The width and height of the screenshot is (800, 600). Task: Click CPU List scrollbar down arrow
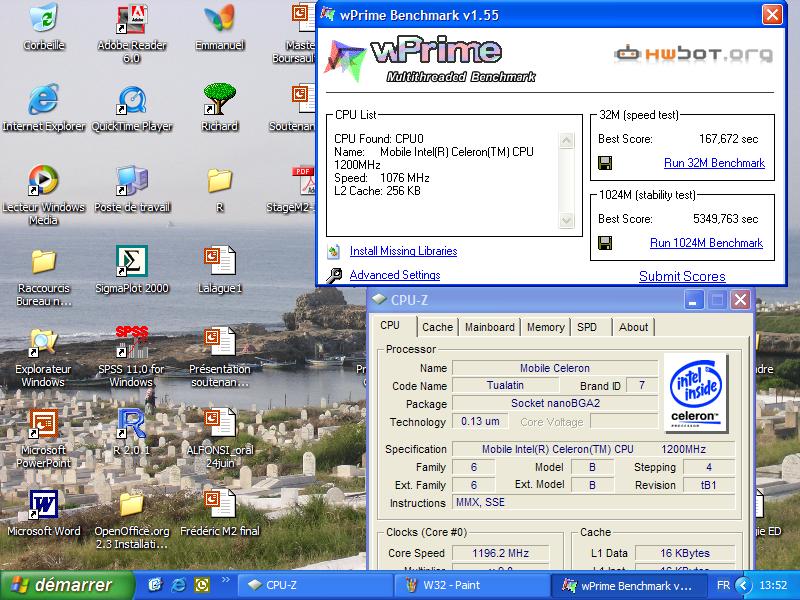[566, 220]
